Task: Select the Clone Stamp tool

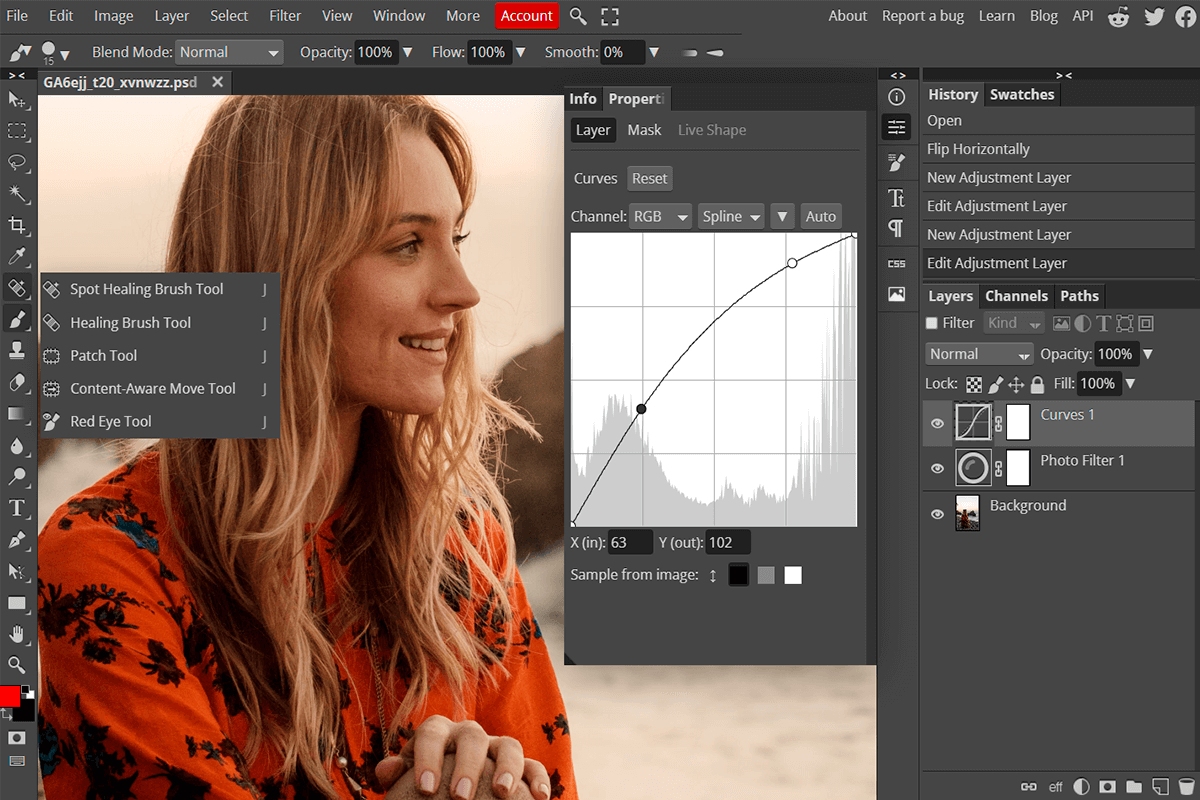Action: 17,351
